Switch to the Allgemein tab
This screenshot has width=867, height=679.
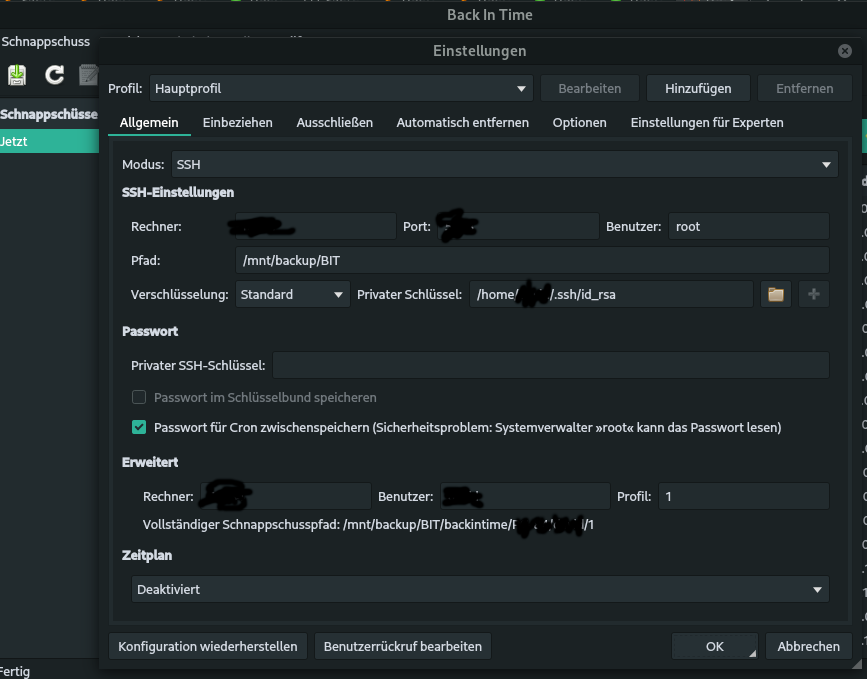(149, 123)
